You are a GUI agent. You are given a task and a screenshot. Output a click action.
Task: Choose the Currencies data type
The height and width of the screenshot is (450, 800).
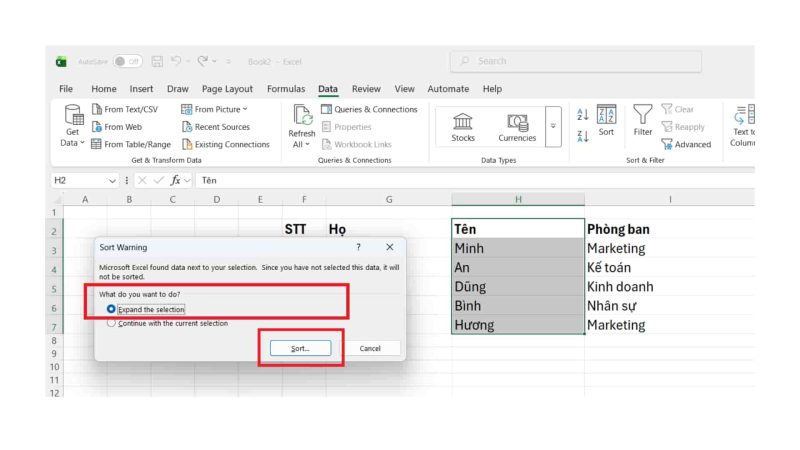click(x=517, y=127)
